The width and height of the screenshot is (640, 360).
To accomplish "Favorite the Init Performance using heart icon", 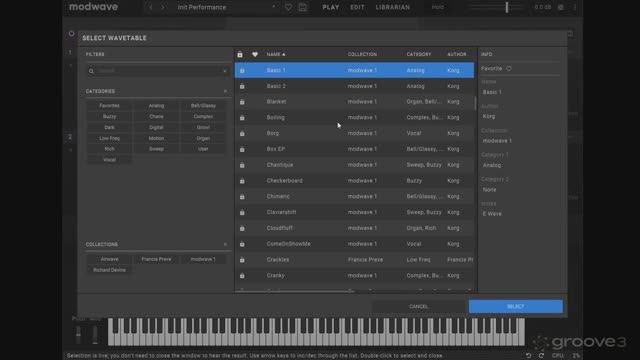I will [288, 7].
